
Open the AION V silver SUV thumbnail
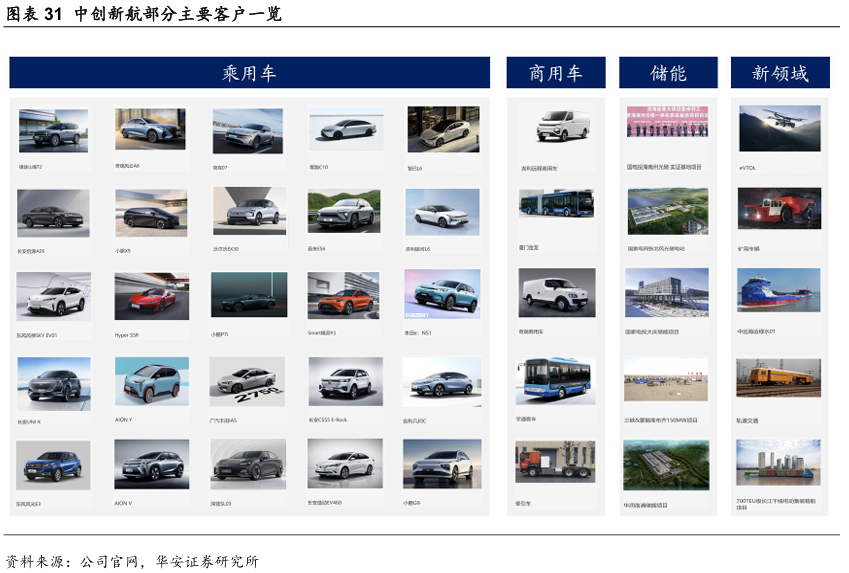(152, 464)
